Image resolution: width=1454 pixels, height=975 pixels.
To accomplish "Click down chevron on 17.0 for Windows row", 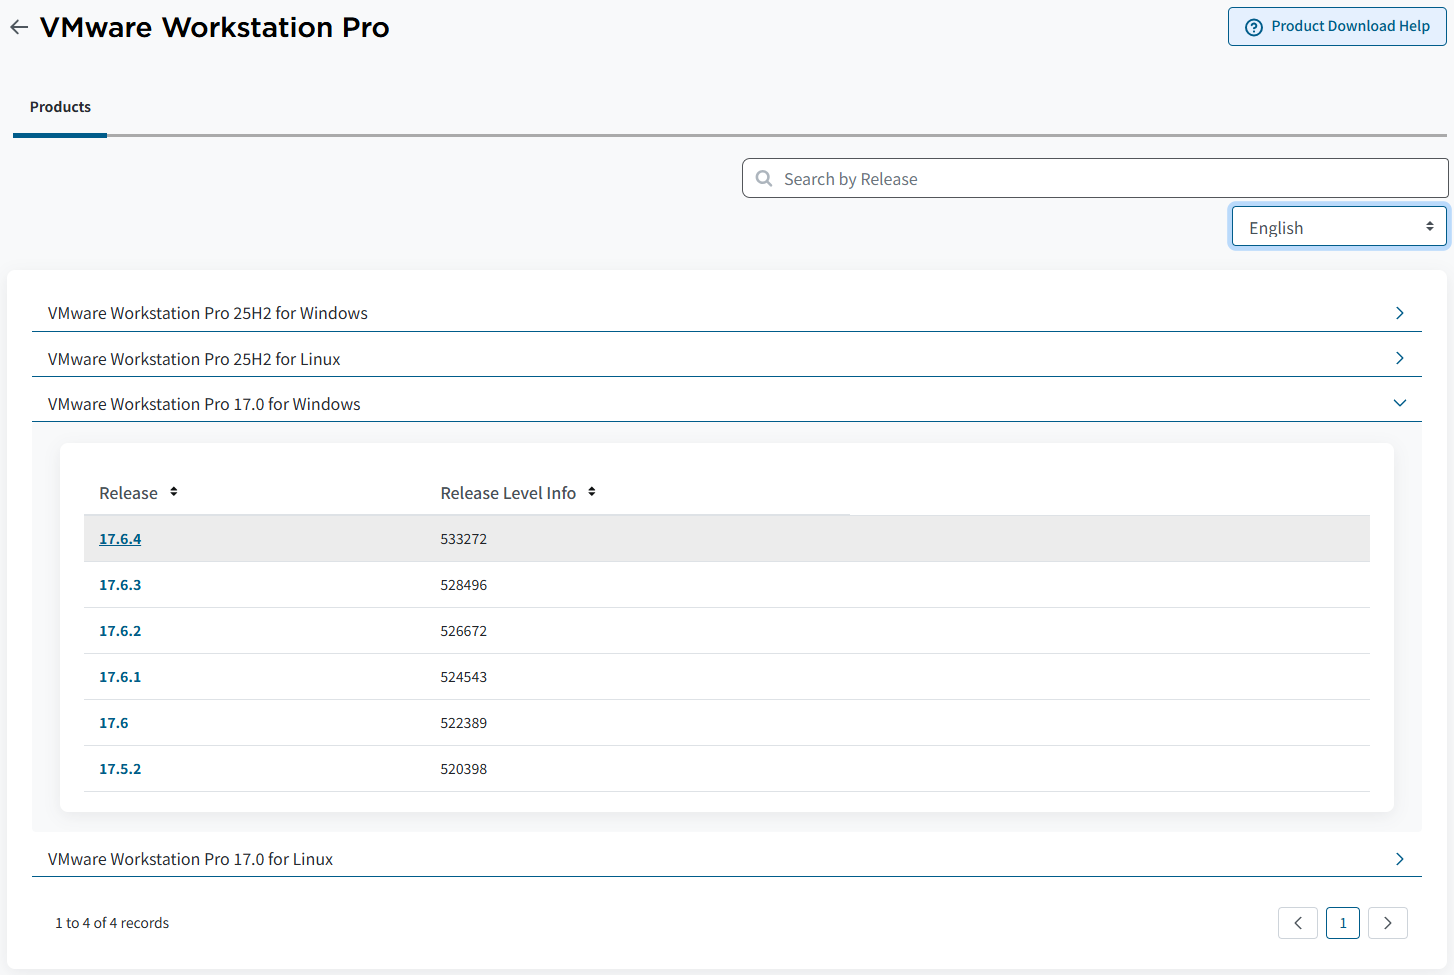I will tap(1400, 403).
